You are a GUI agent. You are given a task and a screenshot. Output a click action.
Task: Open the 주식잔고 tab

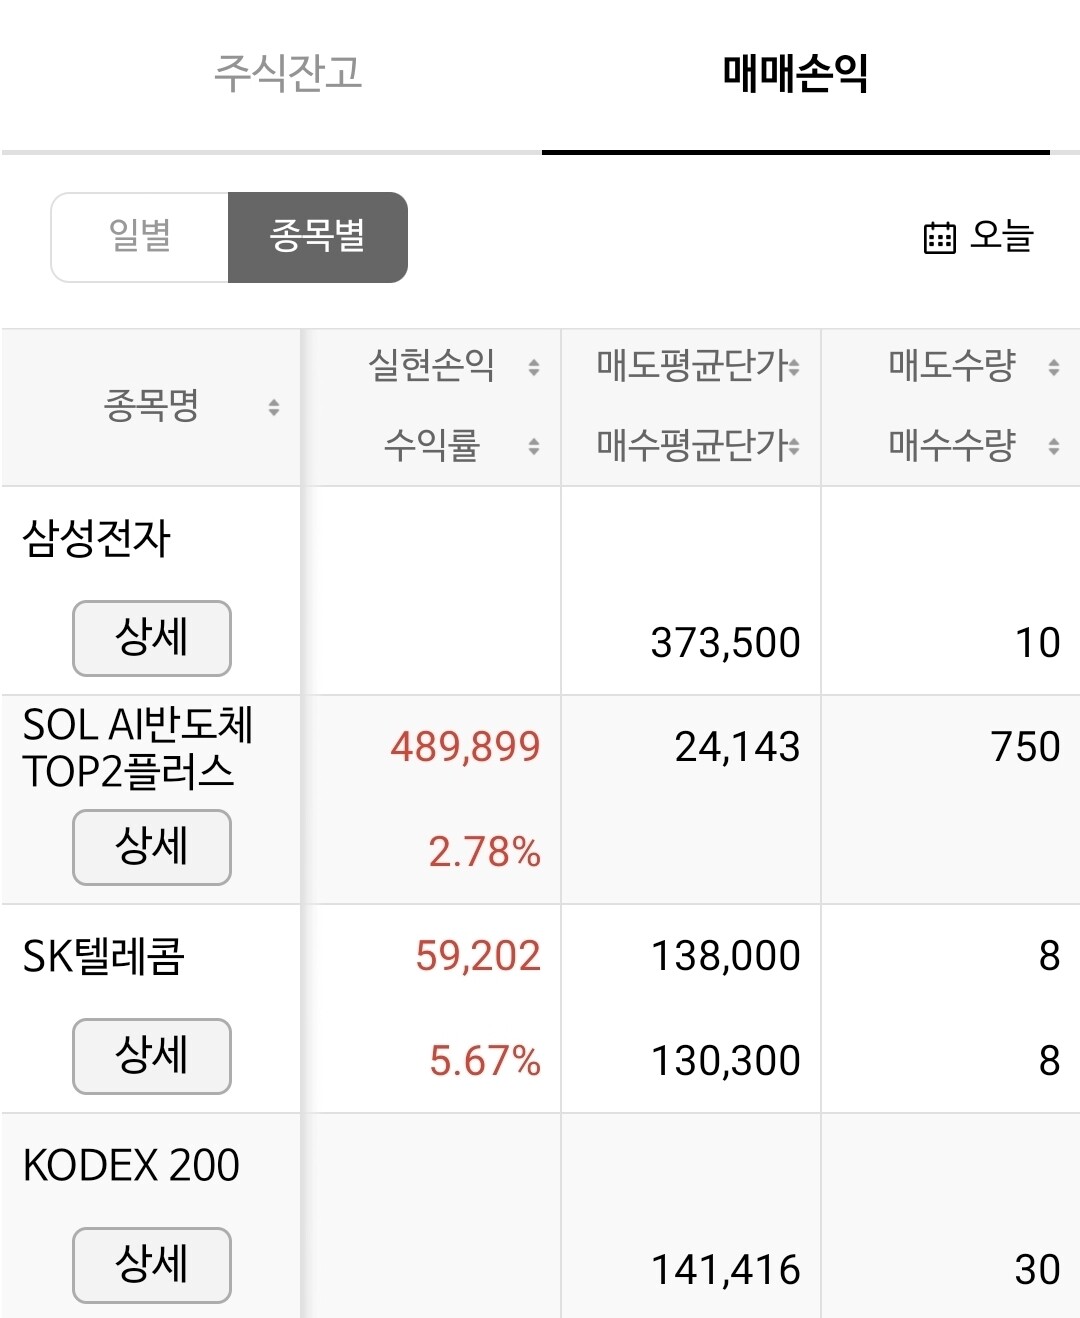tap(288, 73)
